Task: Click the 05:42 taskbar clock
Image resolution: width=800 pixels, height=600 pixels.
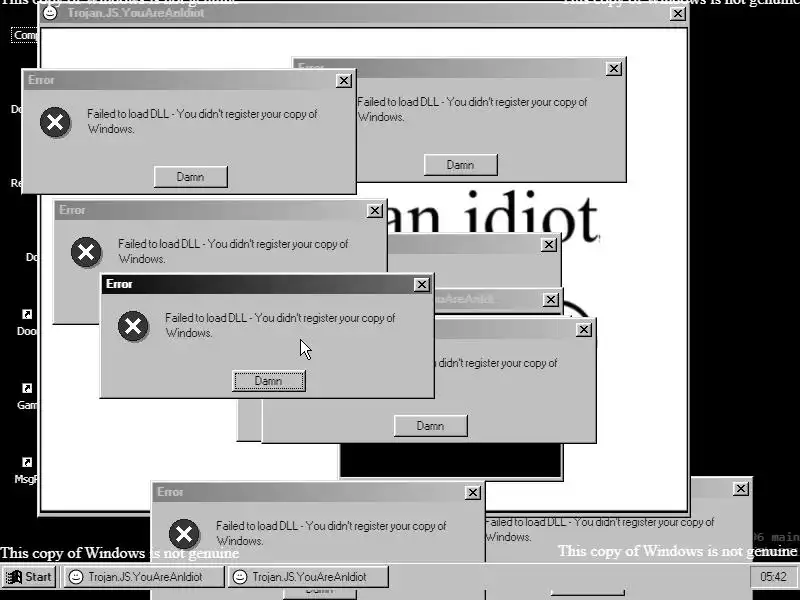Action: [773, 577]
